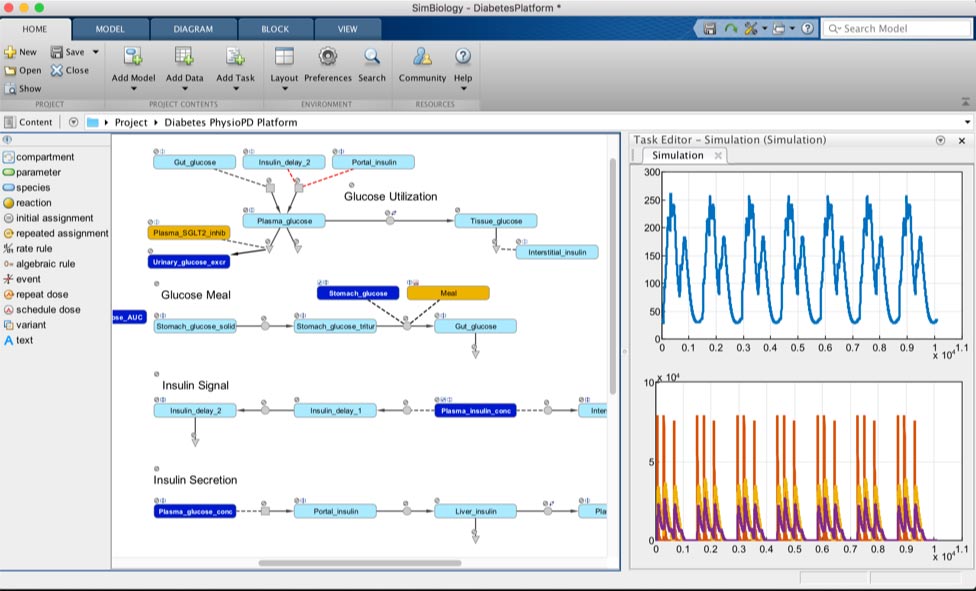This screenshot has width=976, height=591.
Task: Switch to the MODEL ribbon tab
Action: click(110, 29)
